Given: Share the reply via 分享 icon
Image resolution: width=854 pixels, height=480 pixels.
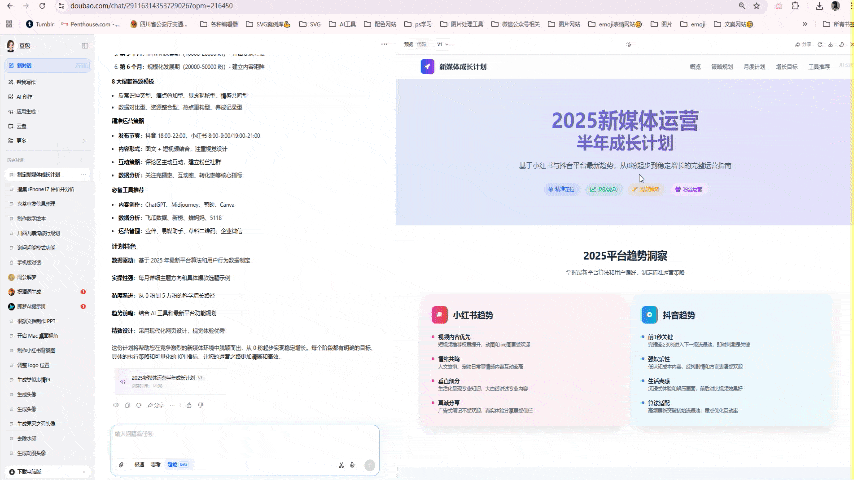Looking at the screenshot, I should (155, 405).
